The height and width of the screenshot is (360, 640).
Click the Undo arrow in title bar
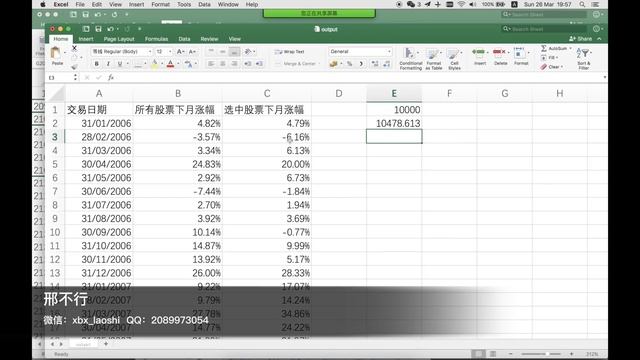(x=110, y=29)
